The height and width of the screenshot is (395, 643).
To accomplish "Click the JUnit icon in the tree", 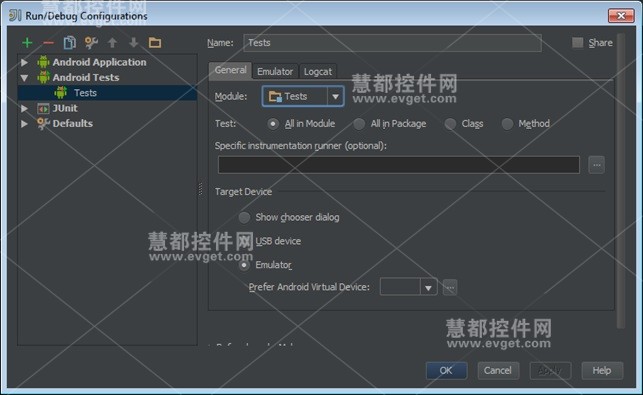I will coord(43,108).
